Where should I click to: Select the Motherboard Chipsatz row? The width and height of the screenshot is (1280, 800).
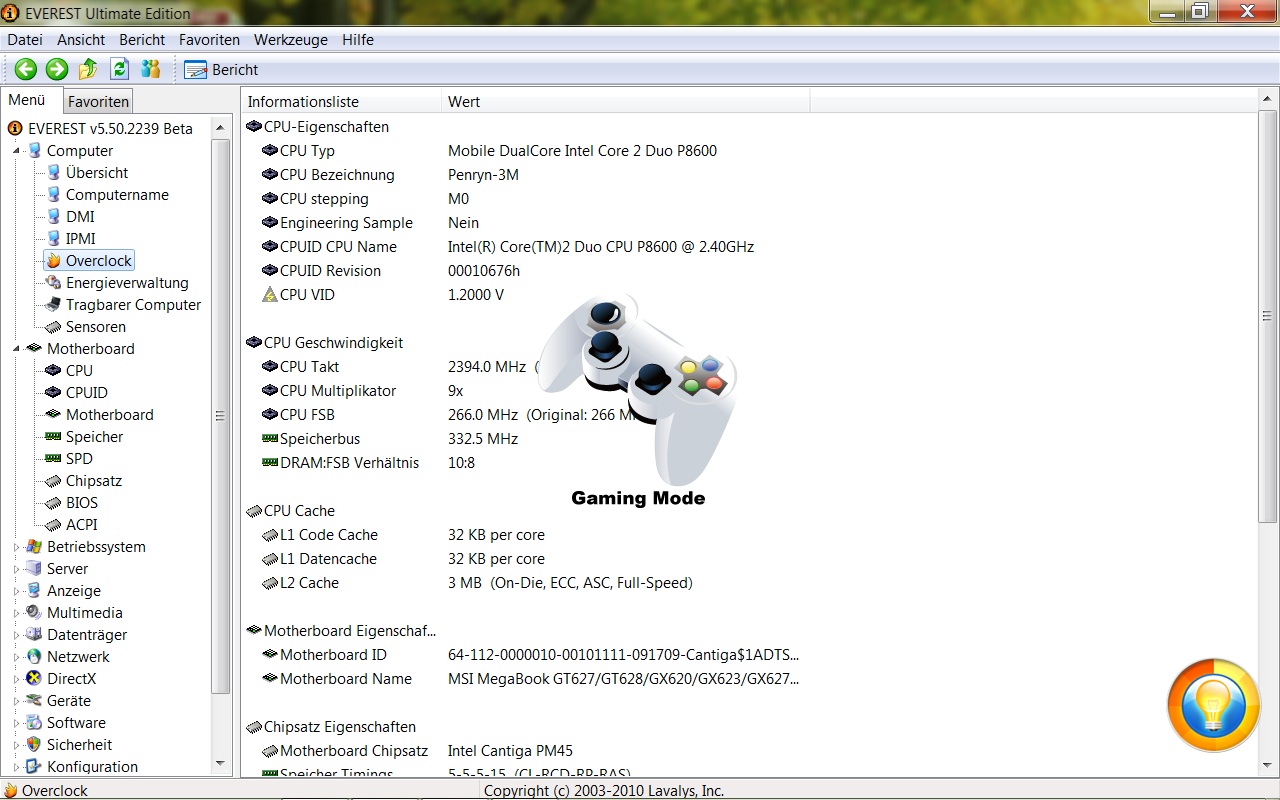coord(526,751)
